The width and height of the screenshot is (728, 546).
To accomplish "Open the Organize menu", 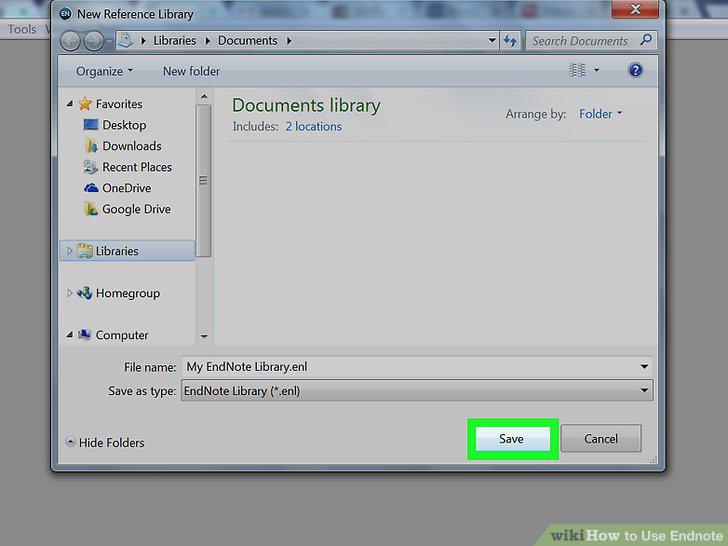I will coord(104,71).
